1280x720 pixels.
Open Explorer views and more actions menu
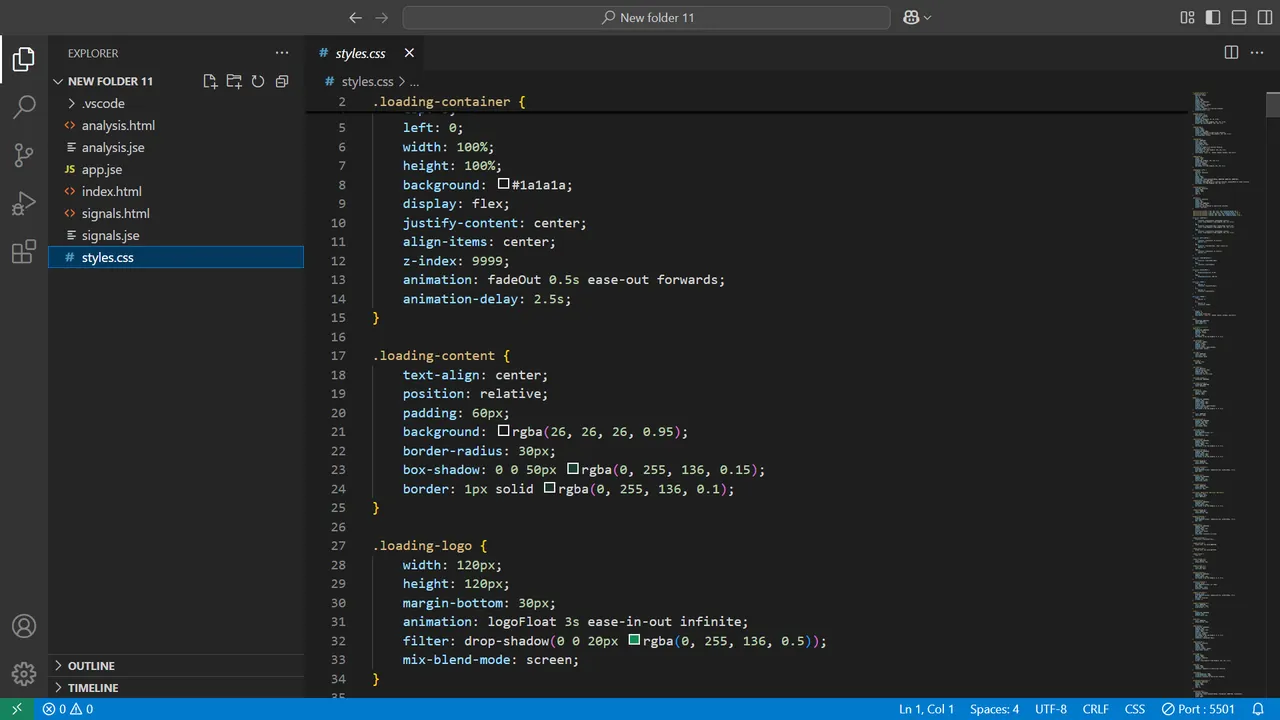[x=282, y=53]
